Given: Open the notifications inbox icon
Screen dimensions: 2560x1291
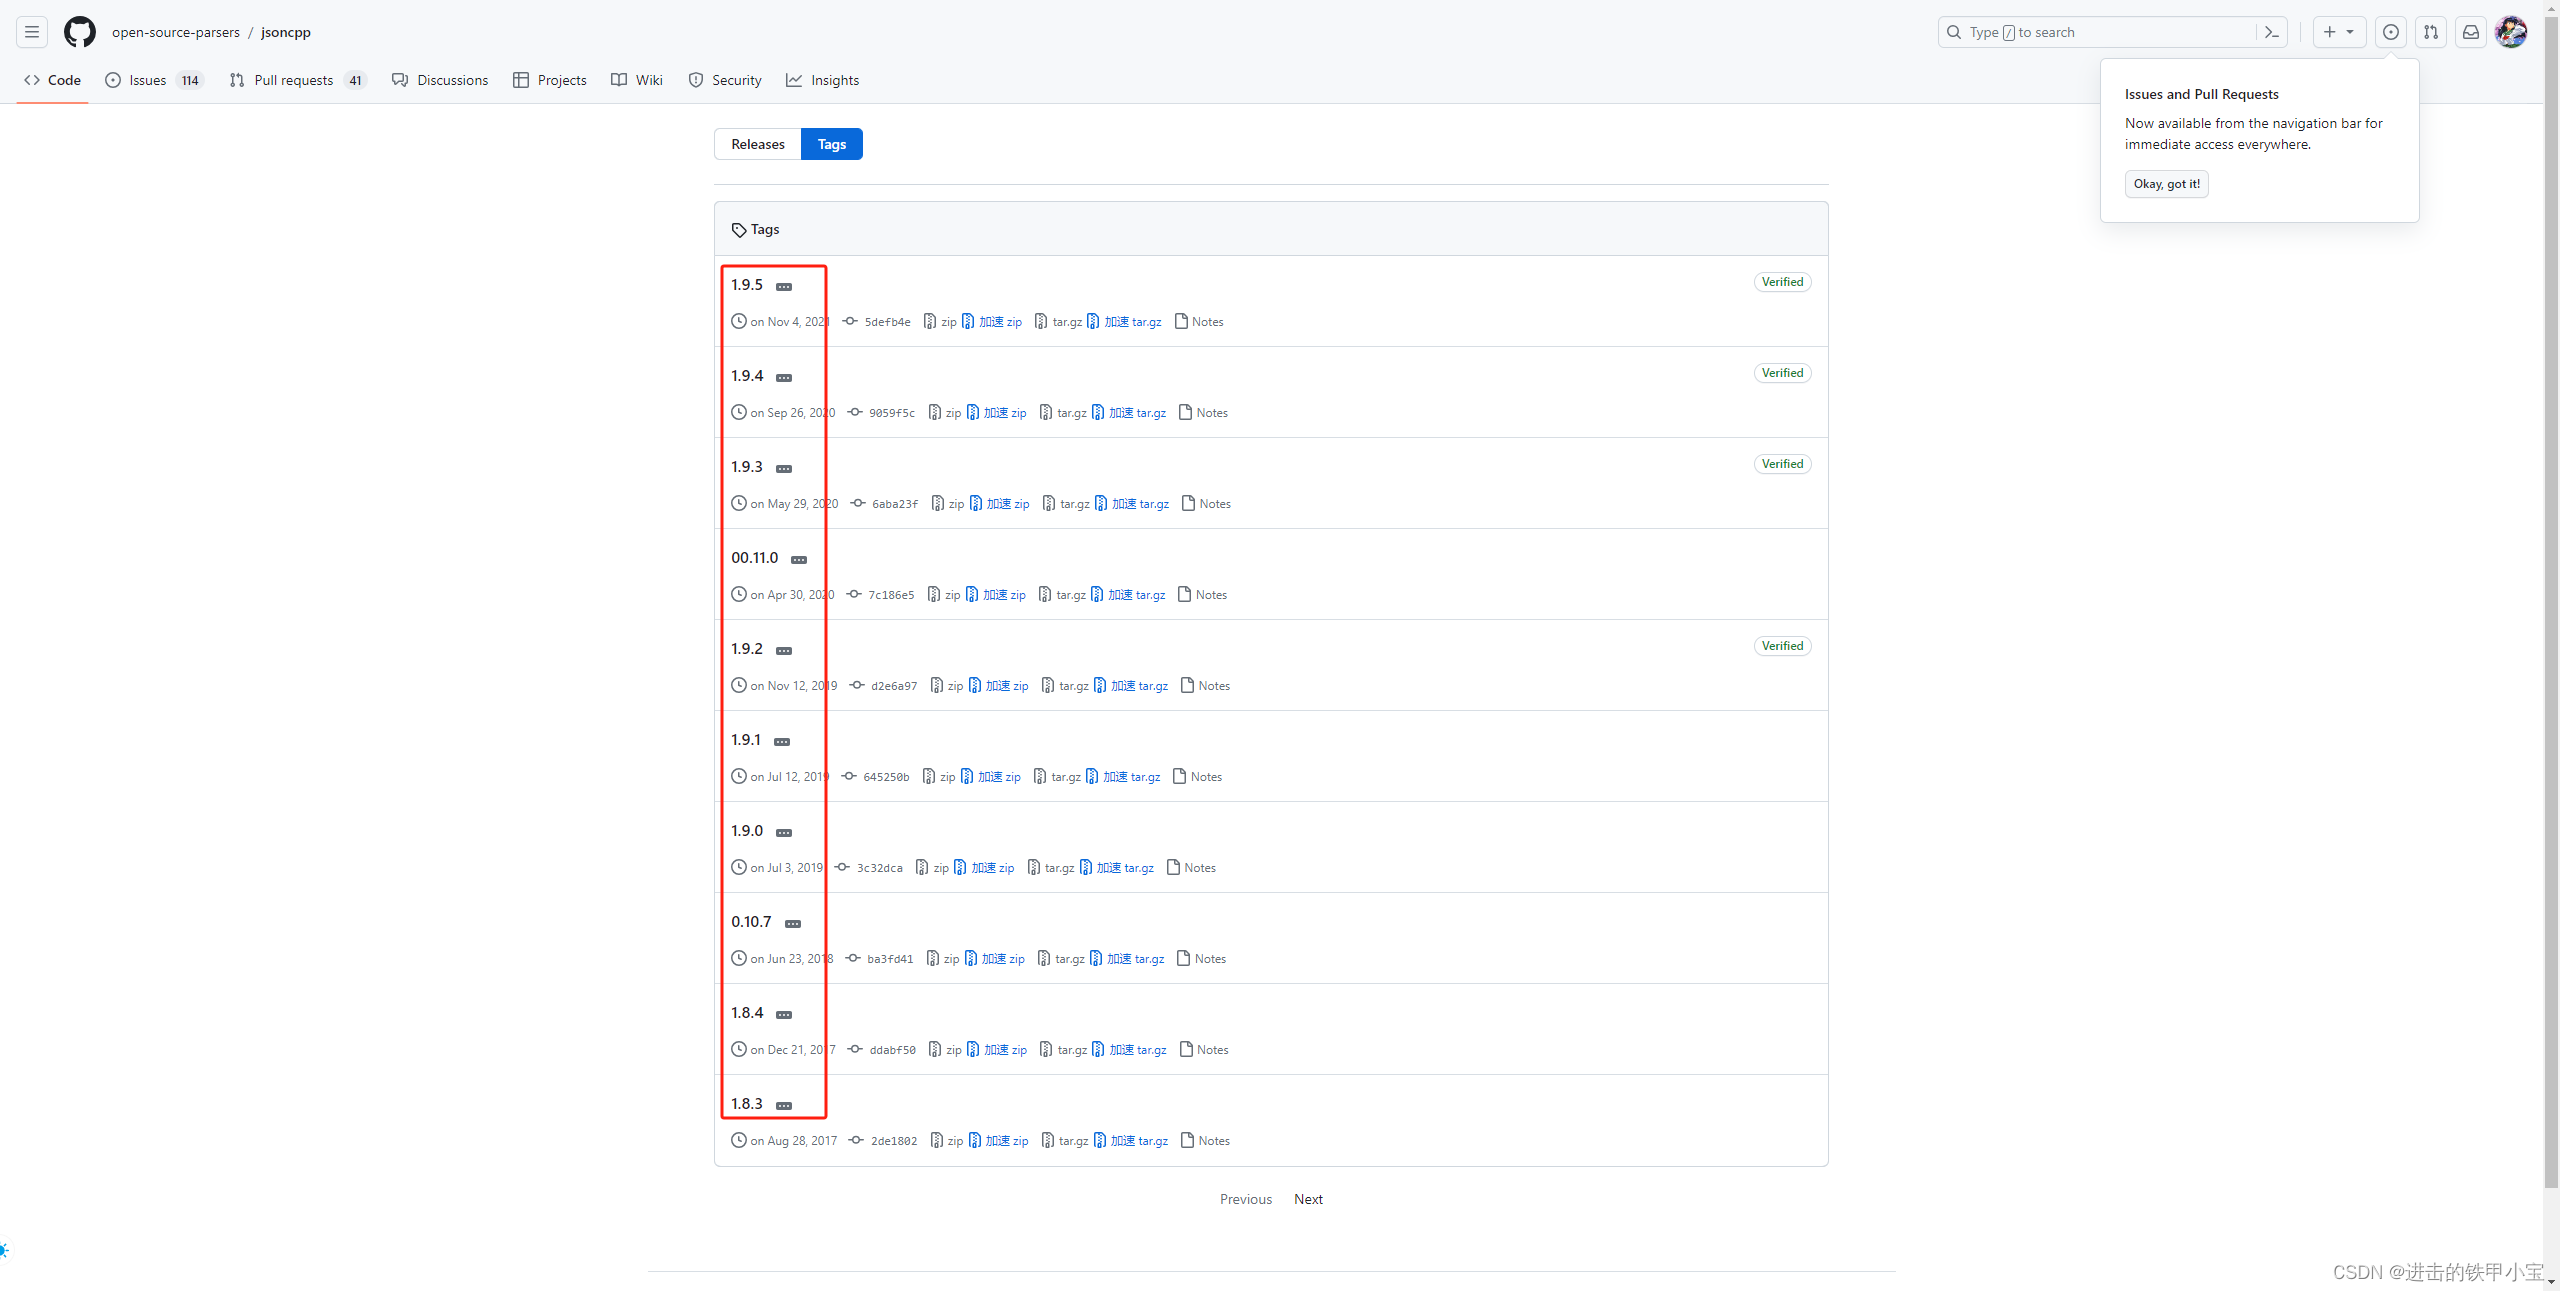Looking at the screenshot, I should 2470,32.
